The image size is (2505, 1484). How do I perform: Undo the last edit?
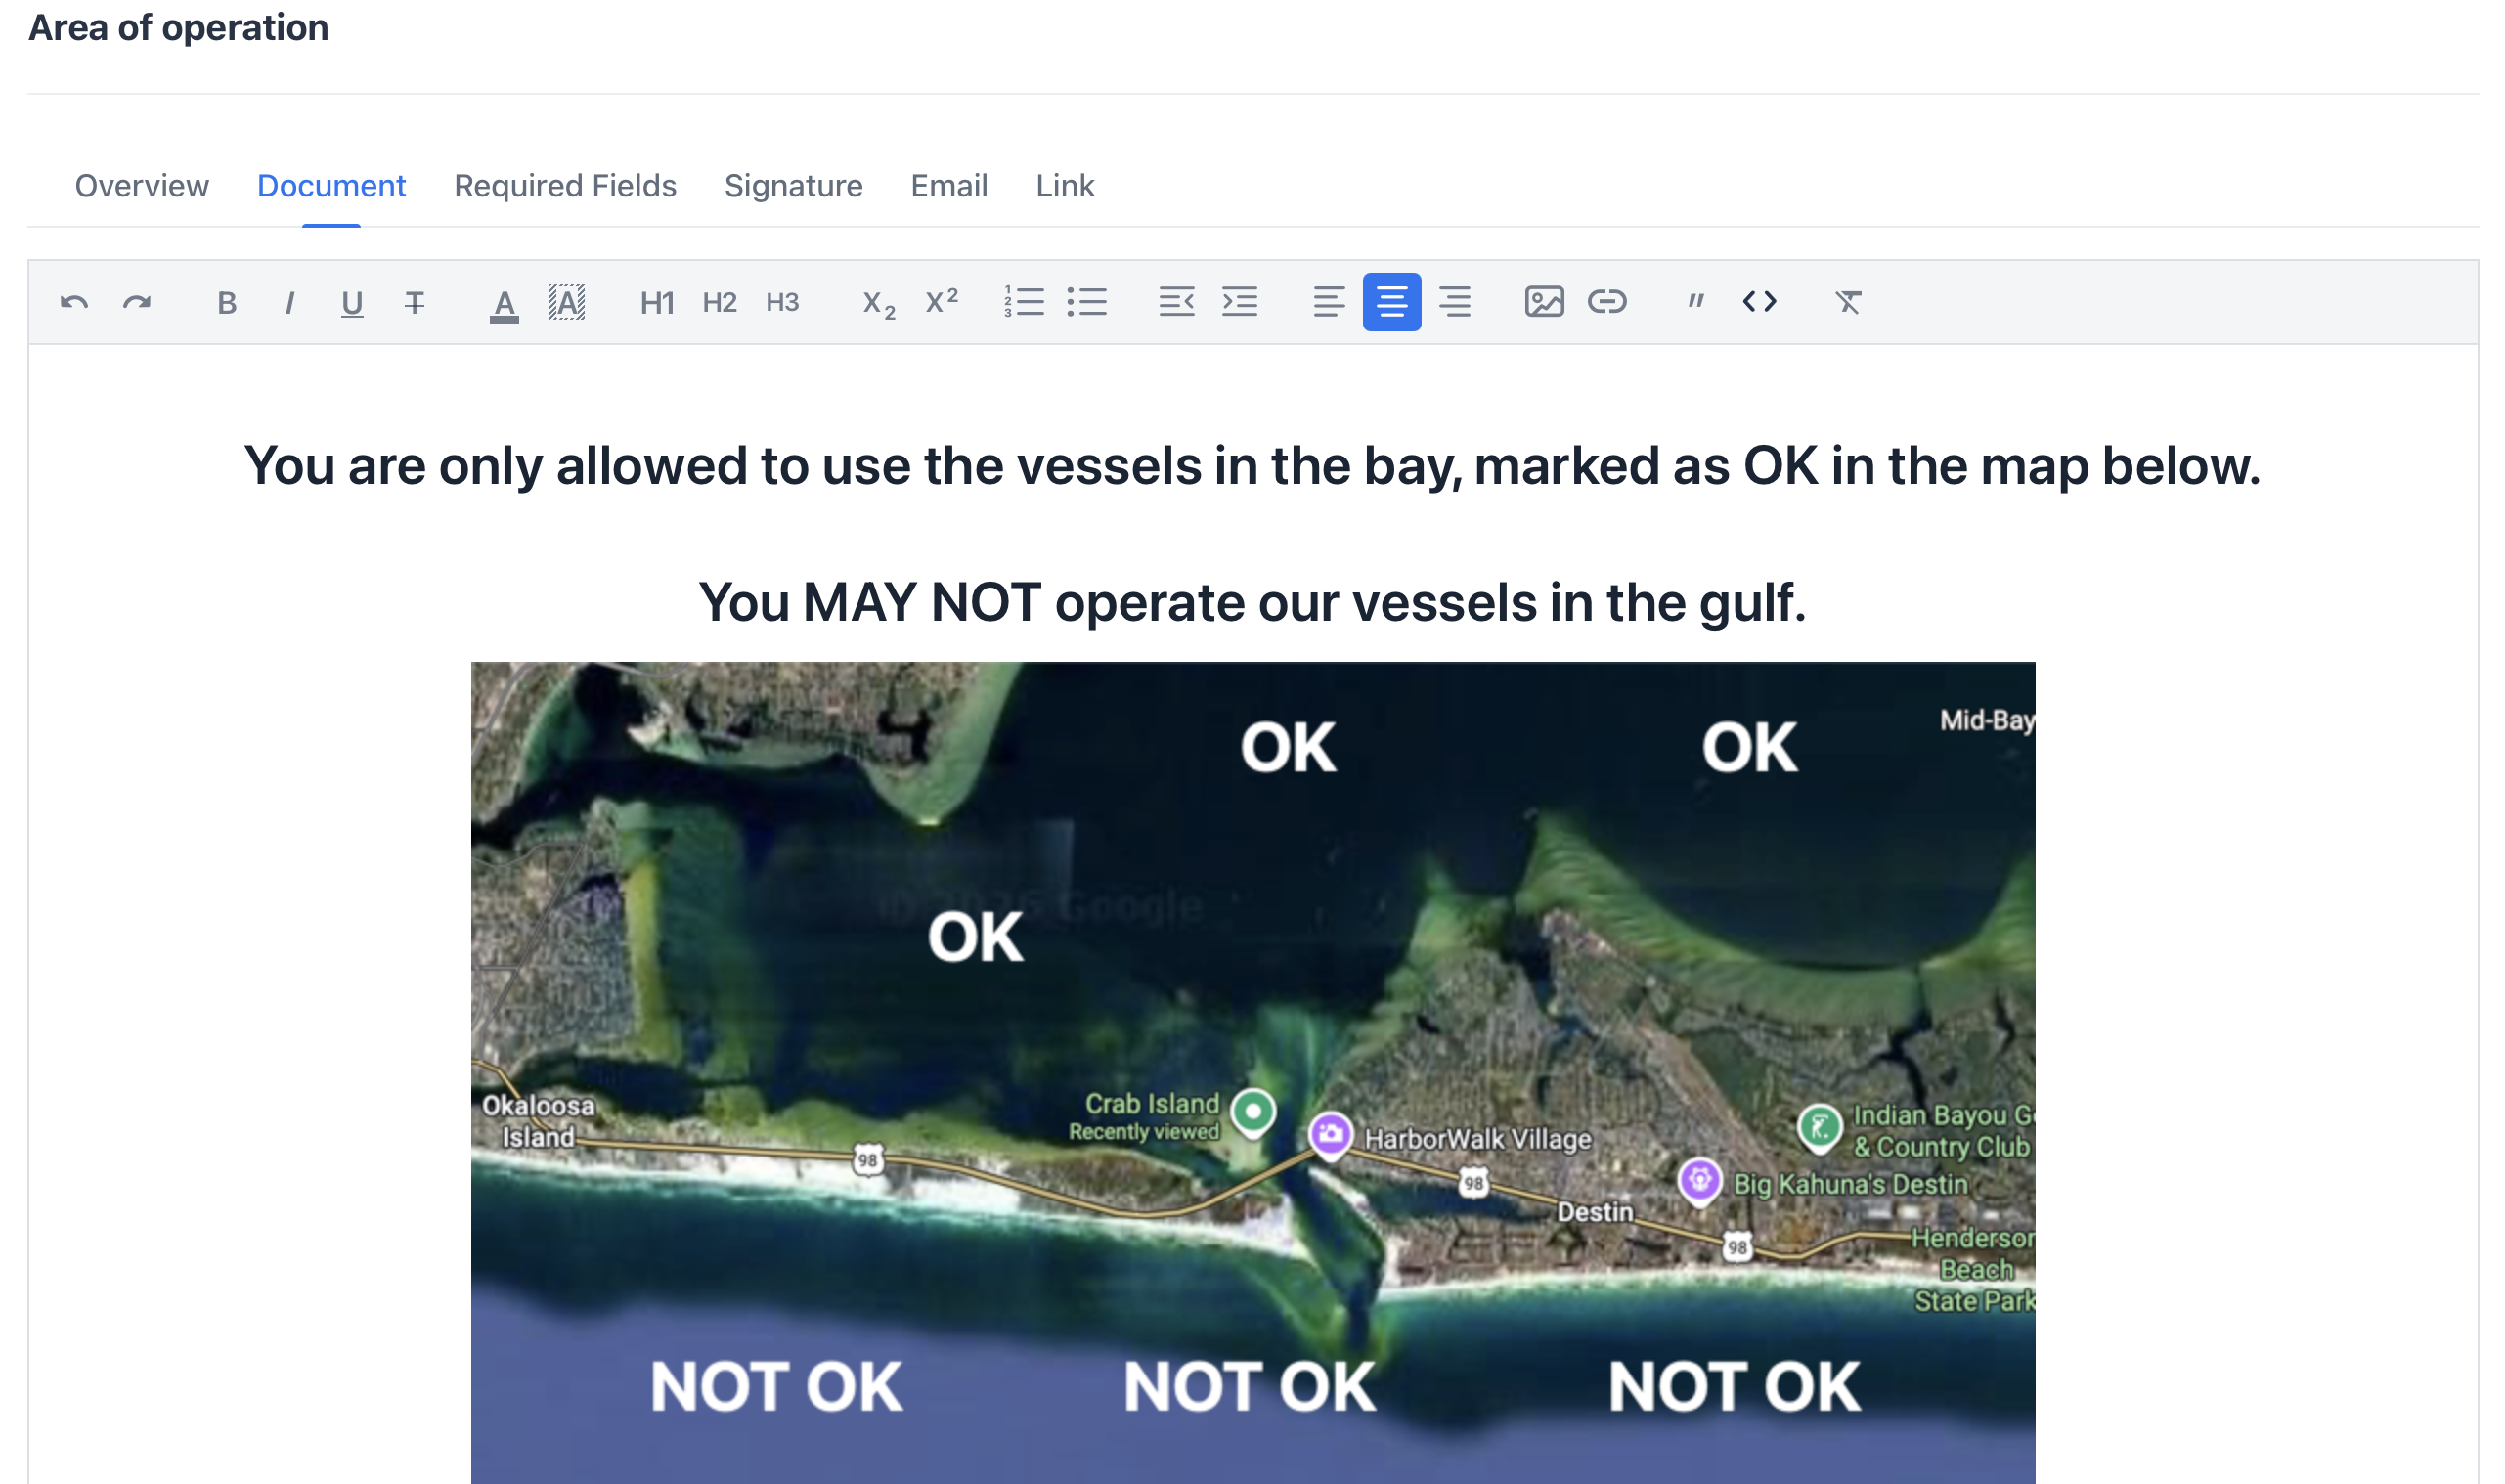[74, 302]
